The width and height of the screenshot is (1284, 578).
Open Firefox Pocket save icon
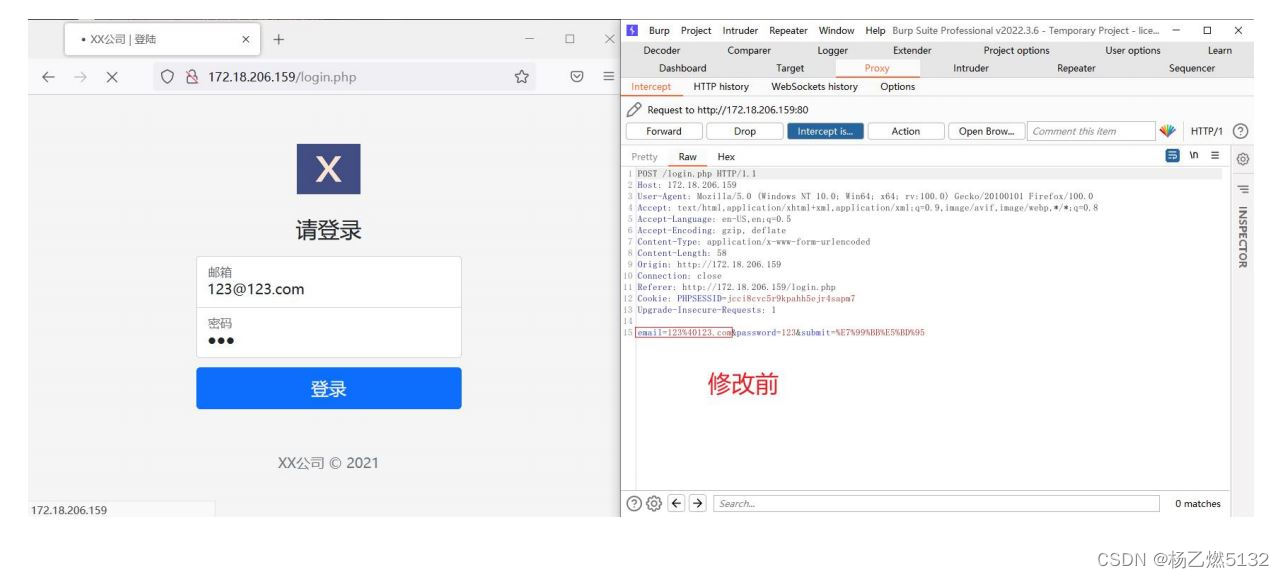tap(576, 77)
